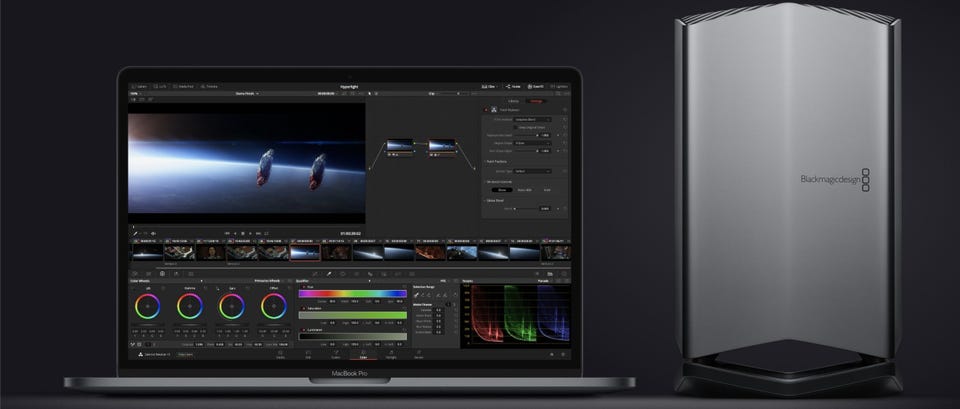The image size is (960, 409).
Task: Click the Luminance range bar in Qualifier
Action: tap(353, 337)
